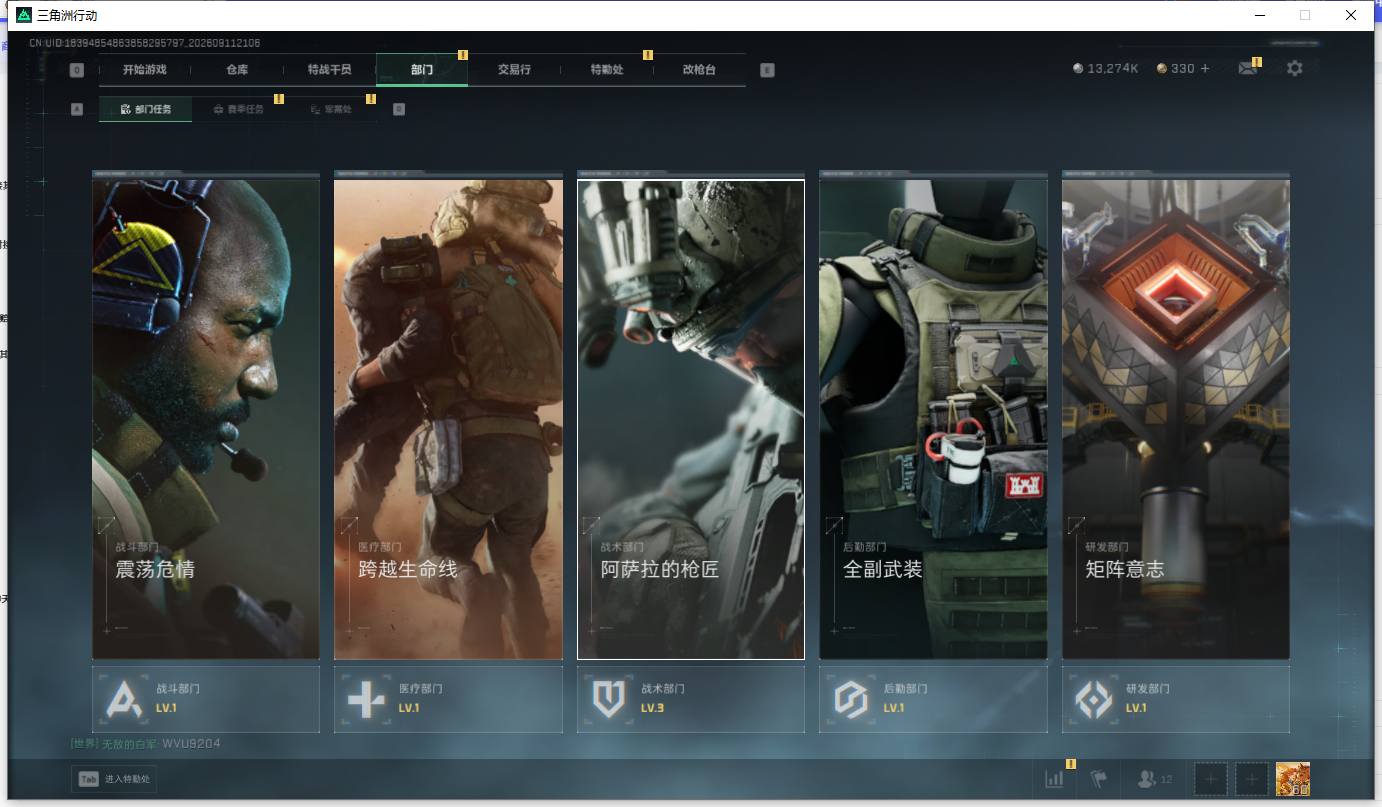Switch to the 仓库 tab
The width and height of the screenshot is (1382, 807).
[x=237, y=70]
